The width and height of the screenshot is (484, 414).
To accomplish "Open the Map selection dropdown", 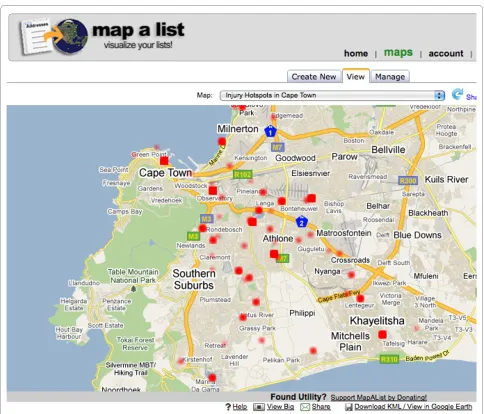I will coord(332,95).
